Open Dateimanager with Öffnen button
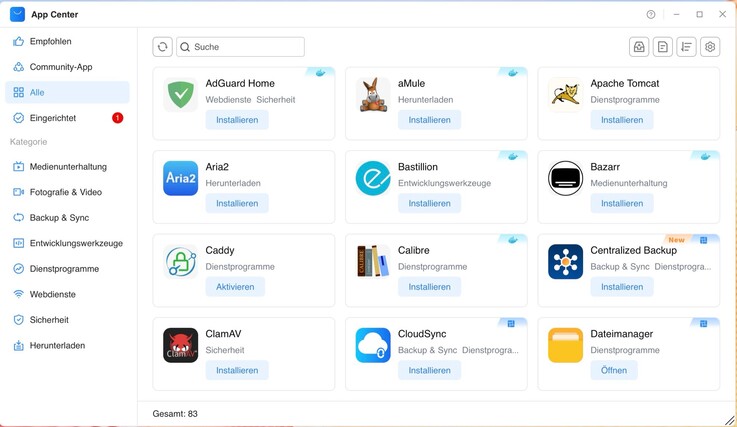 (614, 370)
